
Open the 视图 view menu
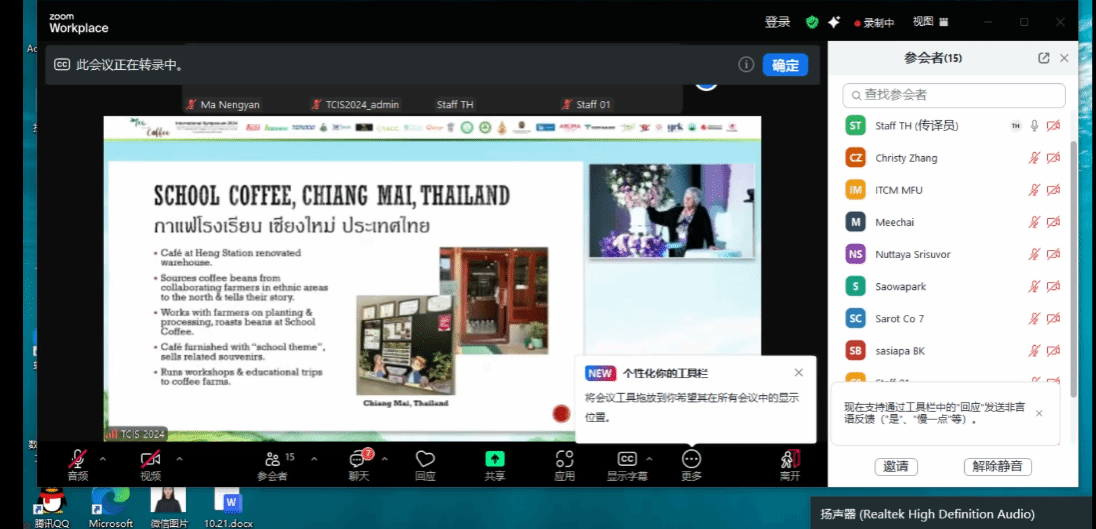coord(929,22)
